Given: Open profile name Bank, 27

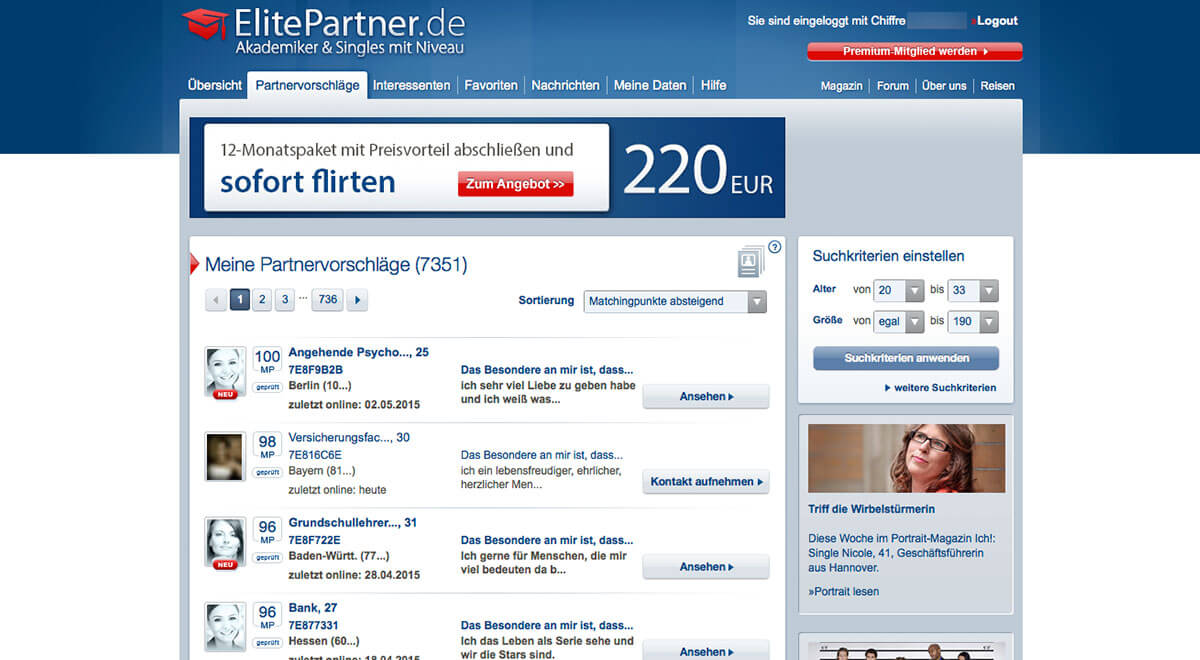Looking at the screenshot, I should click(313, 607).
